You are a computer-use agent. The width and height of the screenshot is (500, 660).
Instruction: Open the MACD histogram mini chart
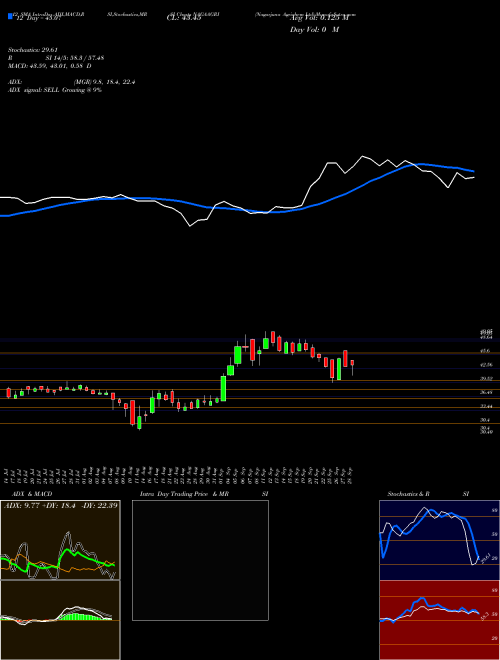60,620
